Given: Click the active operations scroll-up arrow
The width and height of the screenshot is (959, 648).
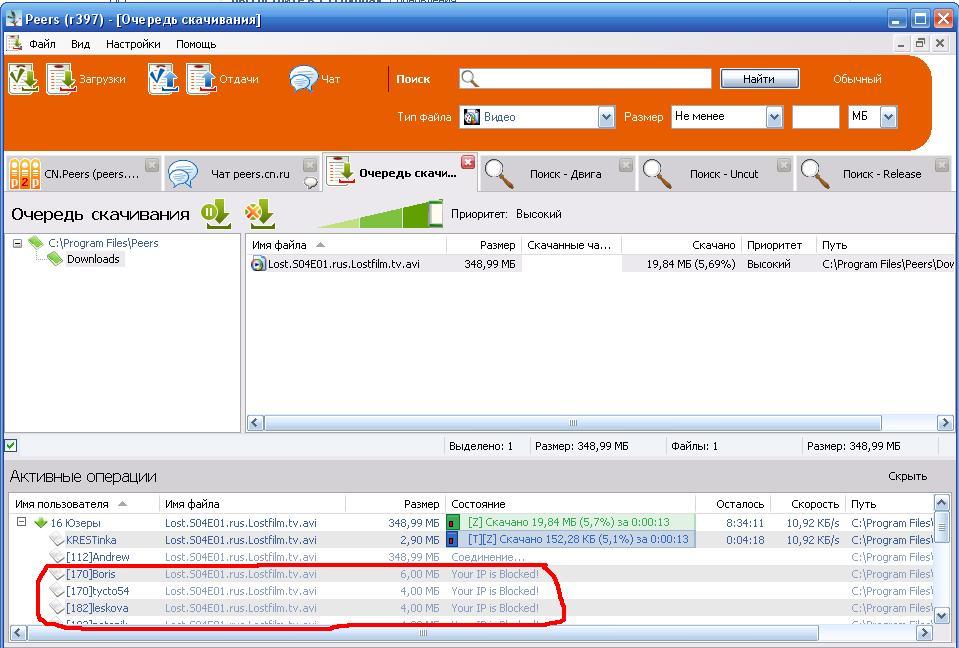Looking at the screenshot, I should click(942, 504).
